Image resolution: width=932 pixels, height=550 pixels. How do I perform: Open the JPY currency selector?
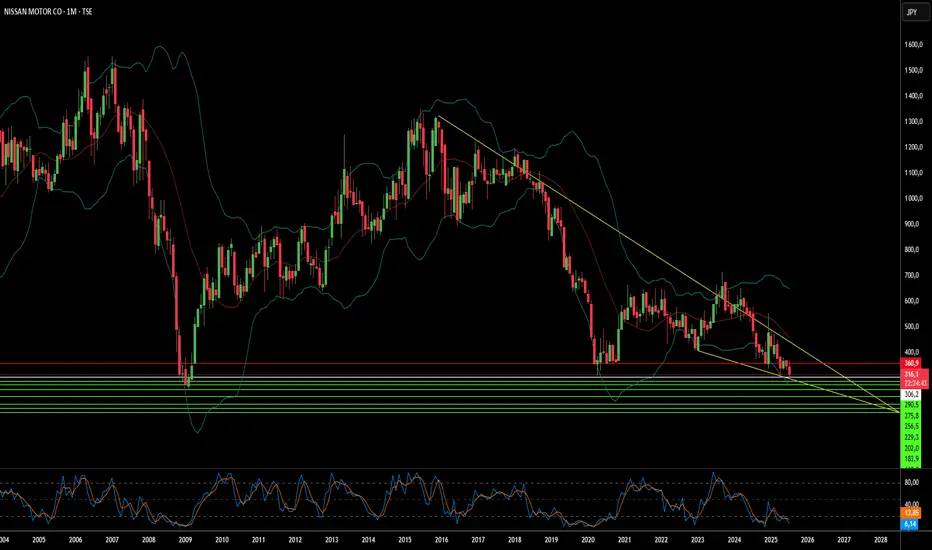pyautogui.click(x=911, y=12)
